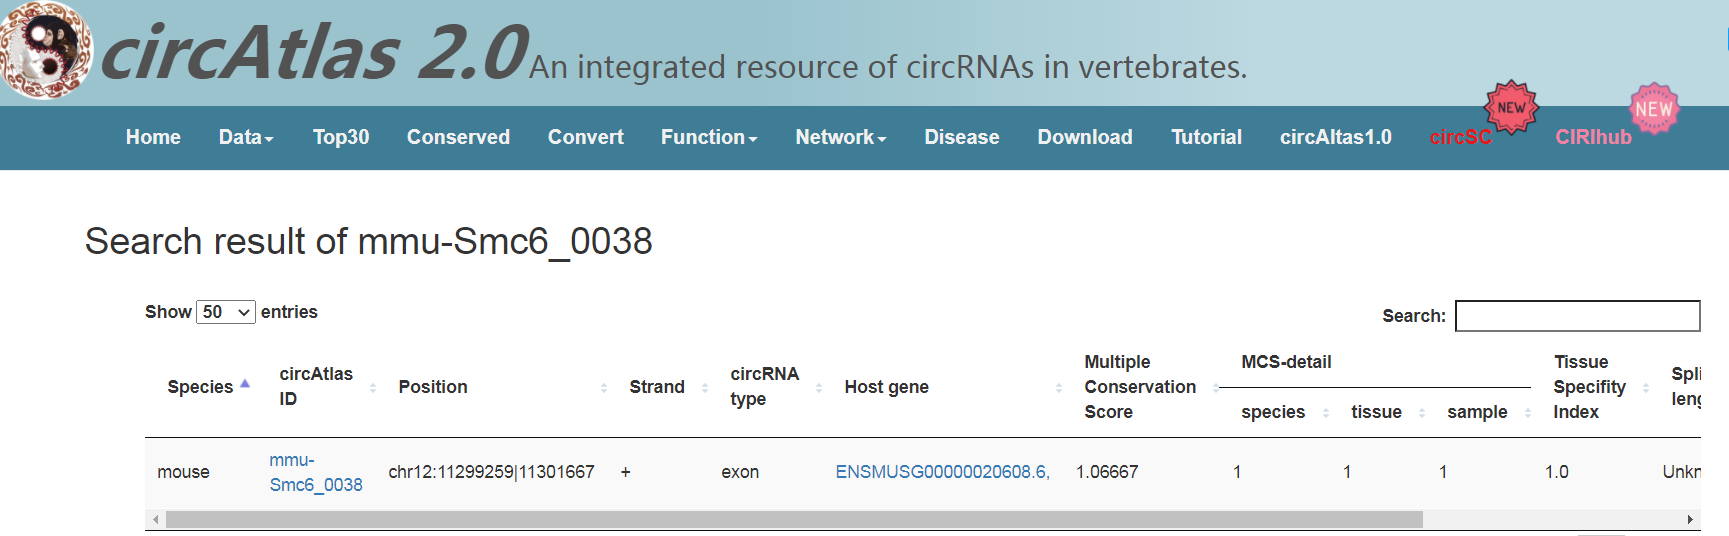1729x536 pixels.
Task: Open host gene ENSMUSG00000020608.6 link
Action: click(x=942, y=472)
